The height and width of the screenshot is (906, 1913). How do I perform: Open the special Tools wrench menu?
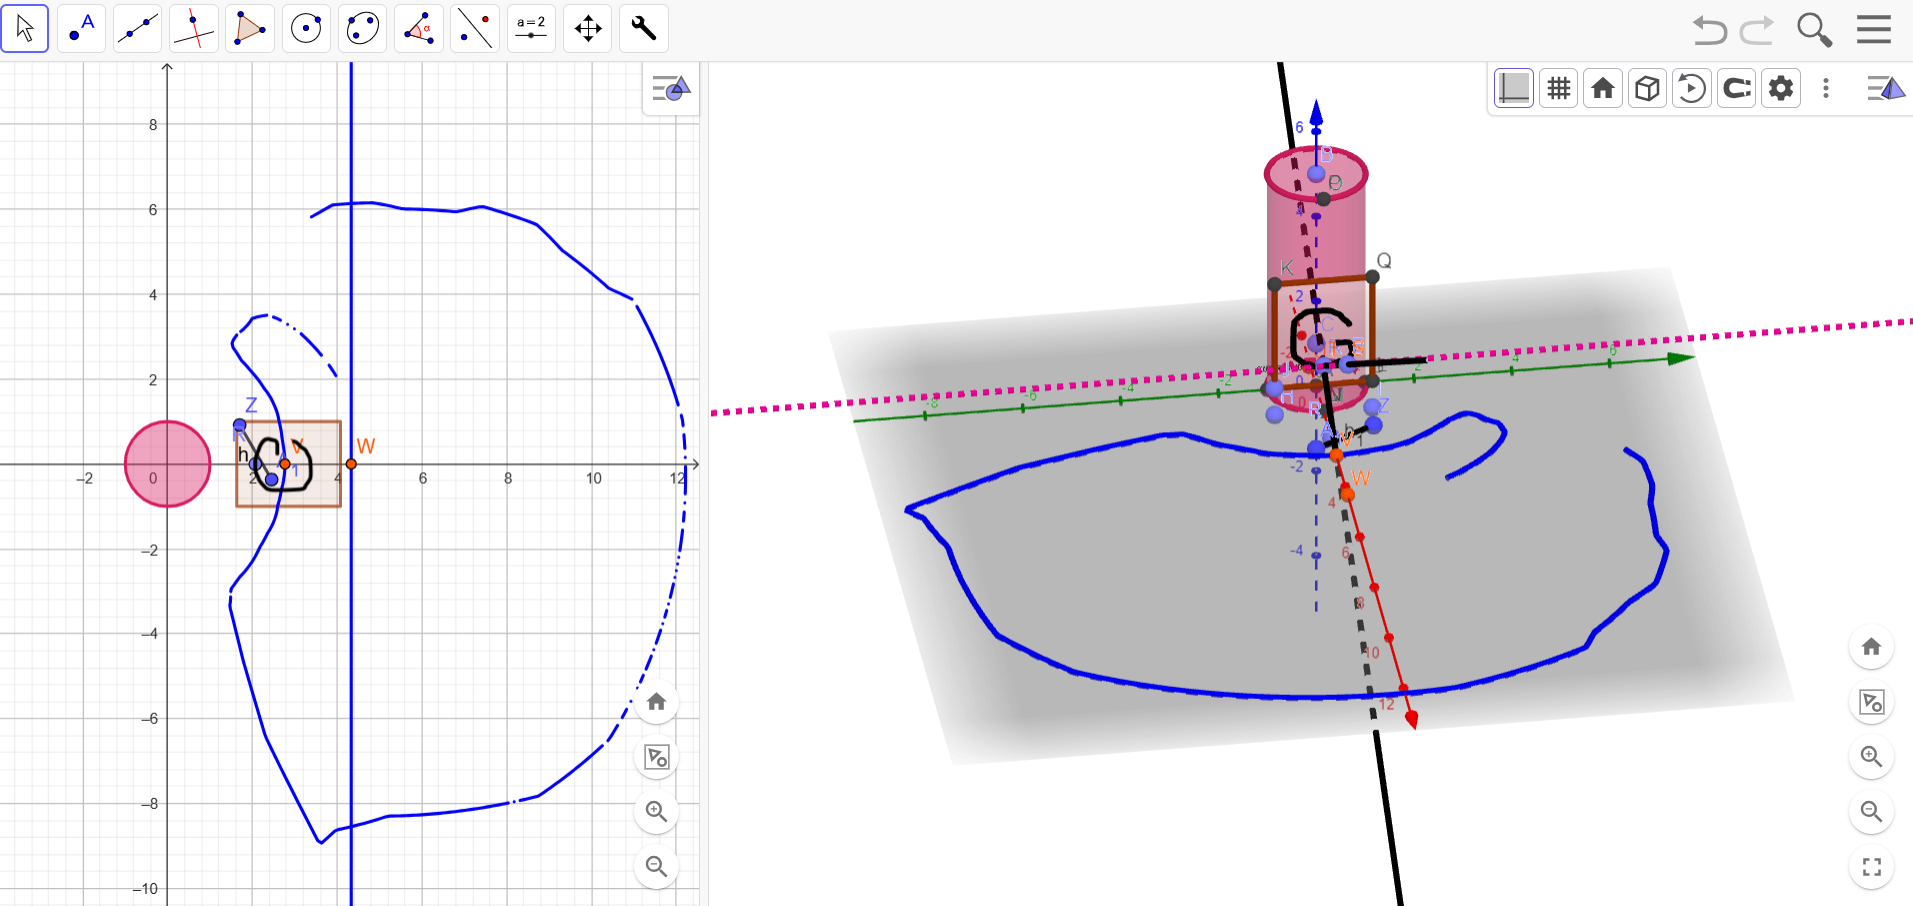point(643,28)
